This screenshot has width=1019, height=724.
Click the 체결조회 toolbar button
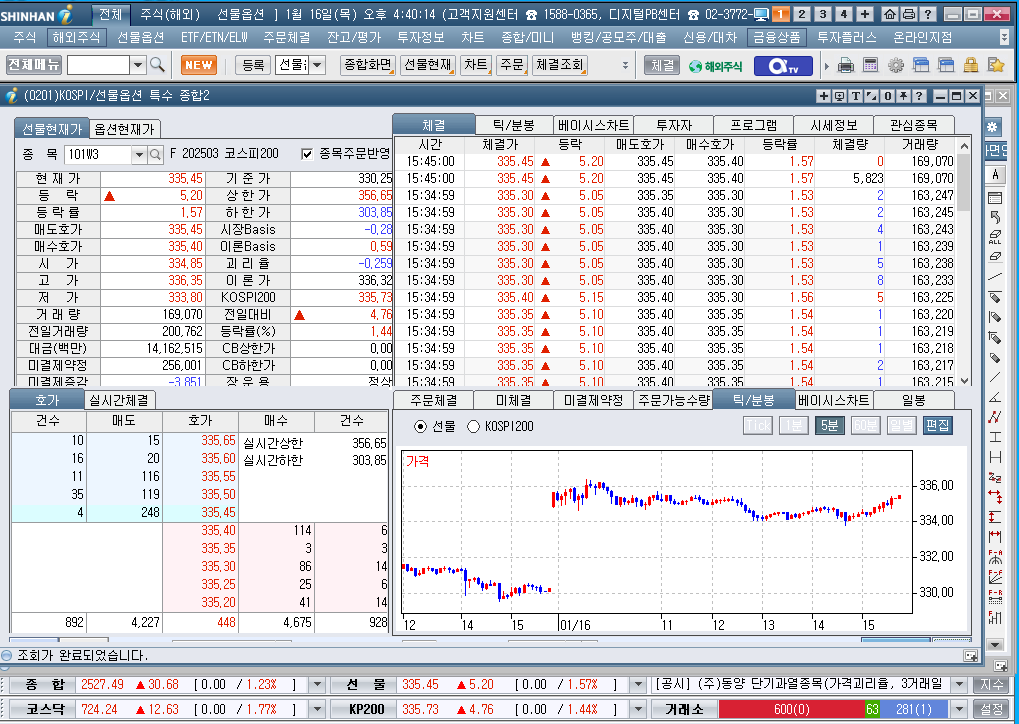point(560,65)
